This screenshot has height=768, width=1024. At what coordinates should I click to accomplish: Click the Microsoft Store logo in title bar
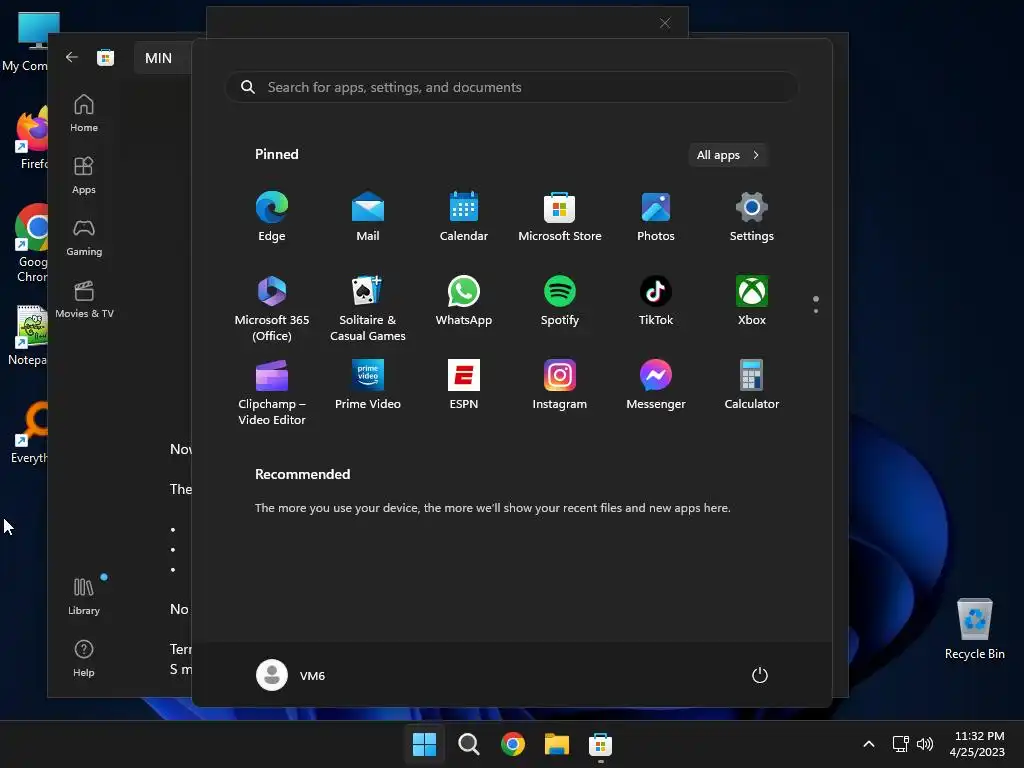tap(106, 57)
